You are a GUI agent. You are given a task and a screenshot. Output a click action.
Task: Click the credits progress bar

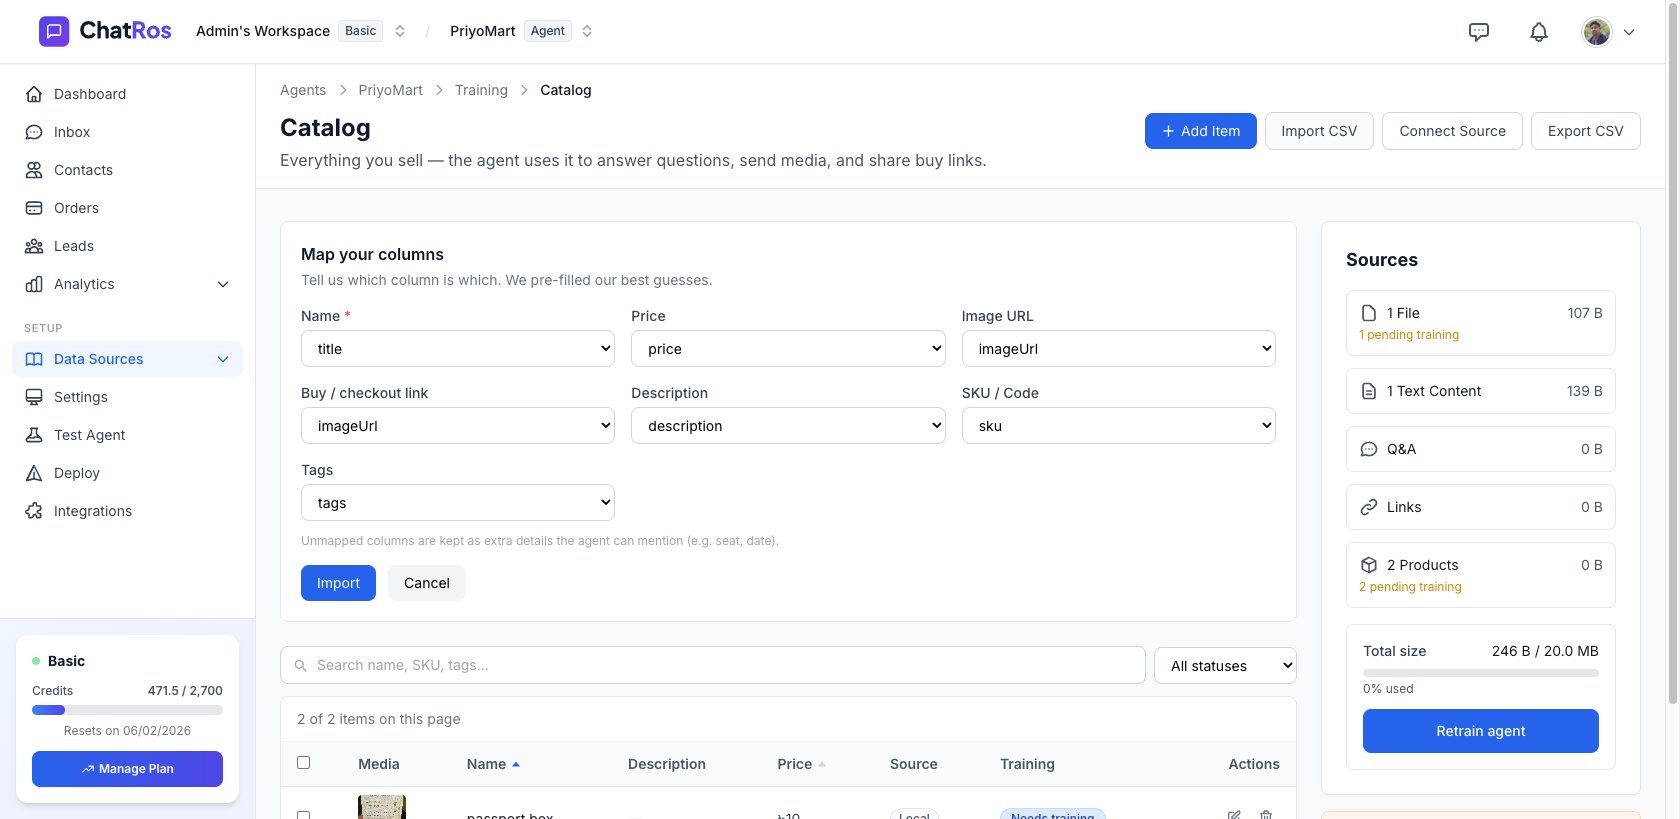127,710
